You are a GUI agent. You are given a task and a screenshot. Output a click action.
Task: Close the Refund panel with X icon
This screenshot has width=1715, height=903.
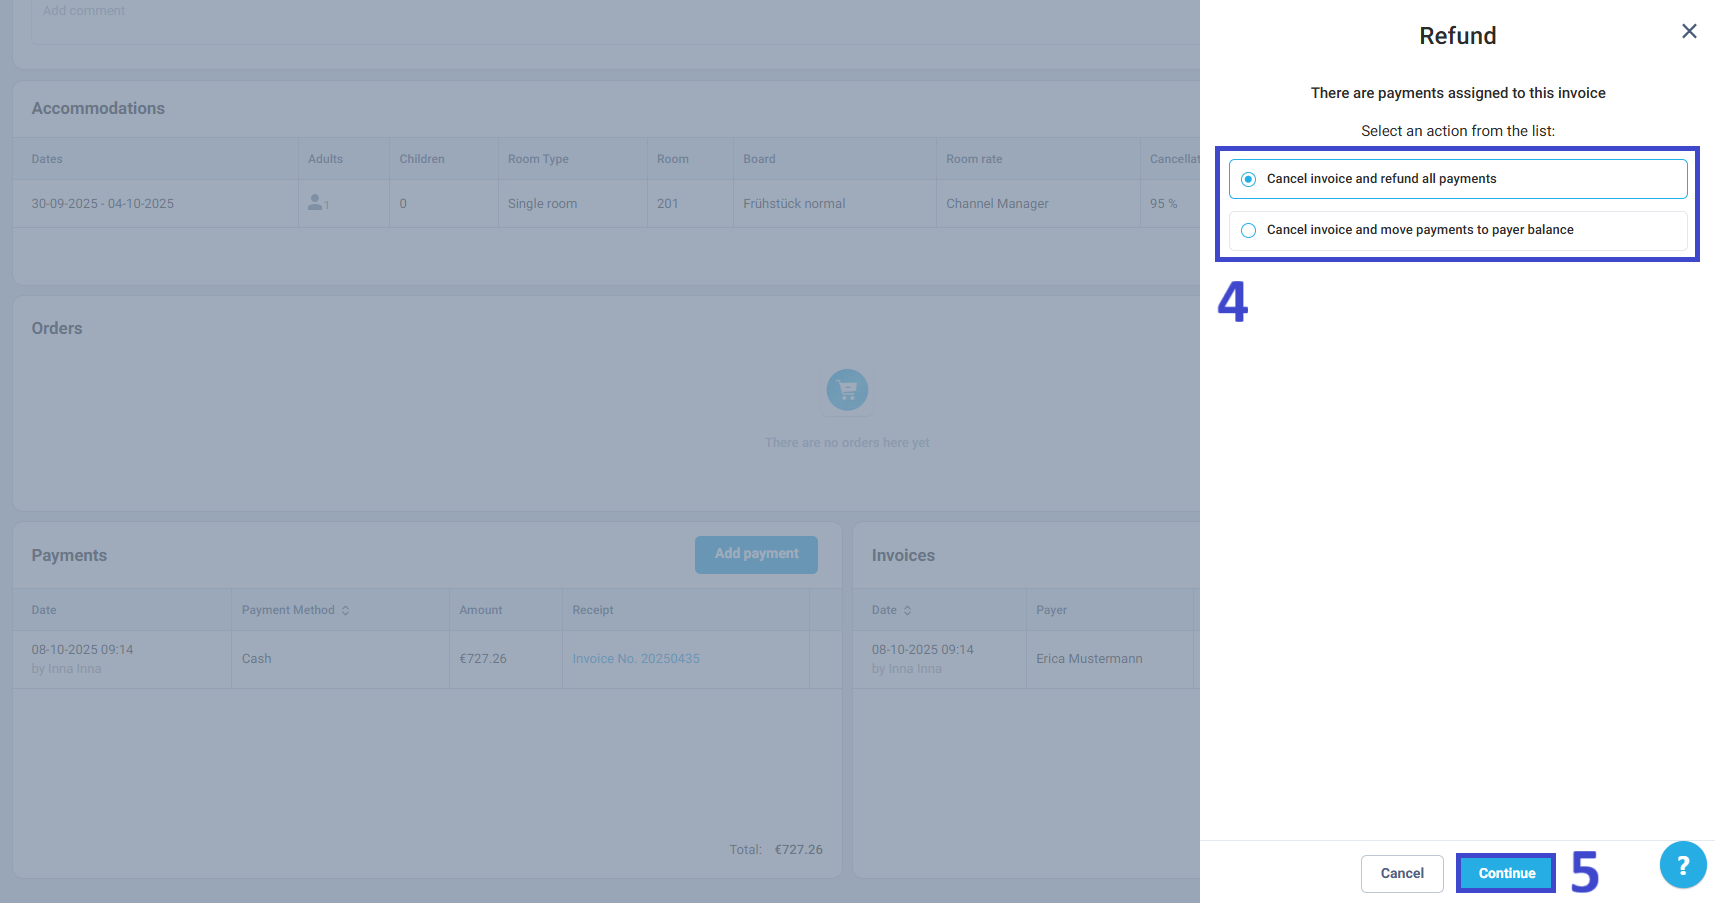(x=1689, y=31)
